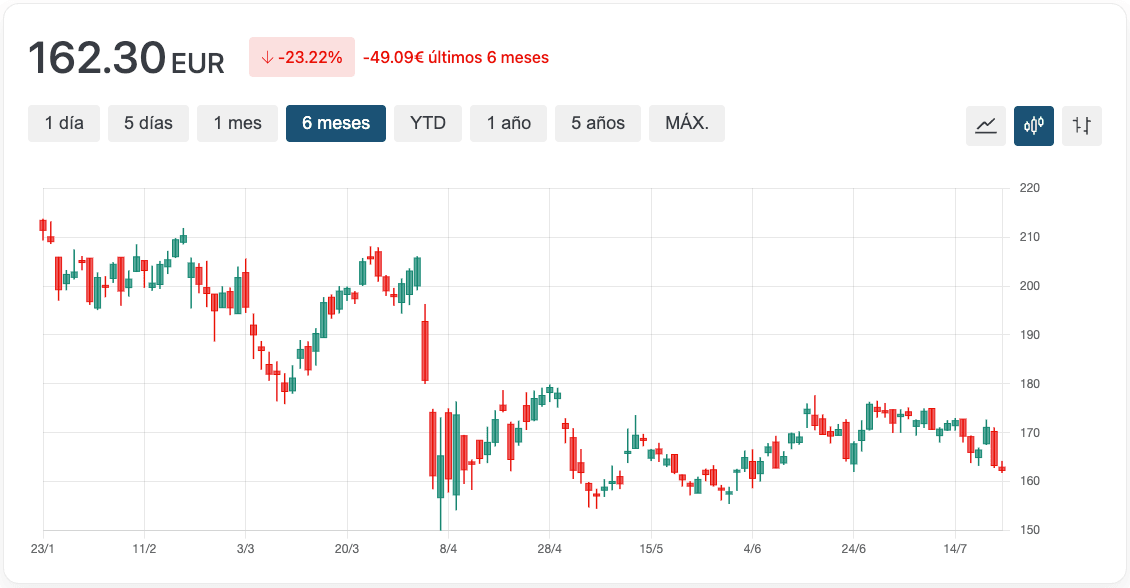Image resolution: width=1130 pixels, height=588 pixels.
Task: Click the down arrow in the -23.22% badge
Action: tap(267, 58)
